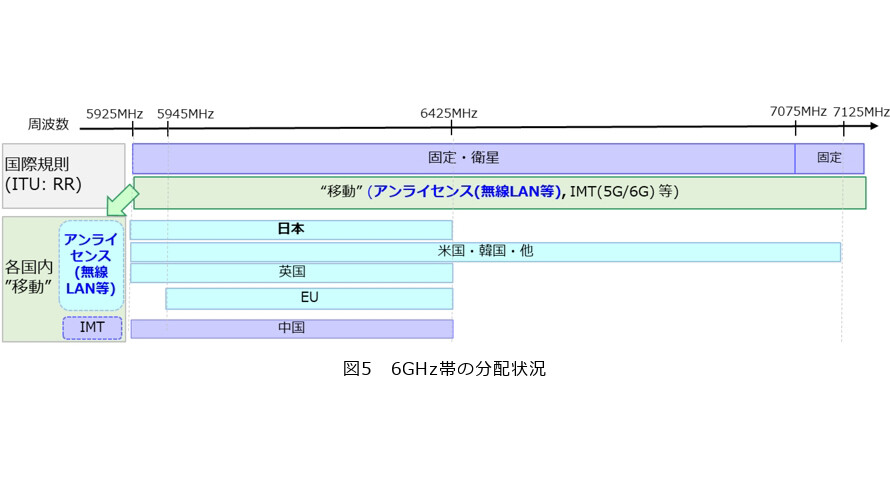Click the 7075MHz frequency marker

click(x=797, y=112)
